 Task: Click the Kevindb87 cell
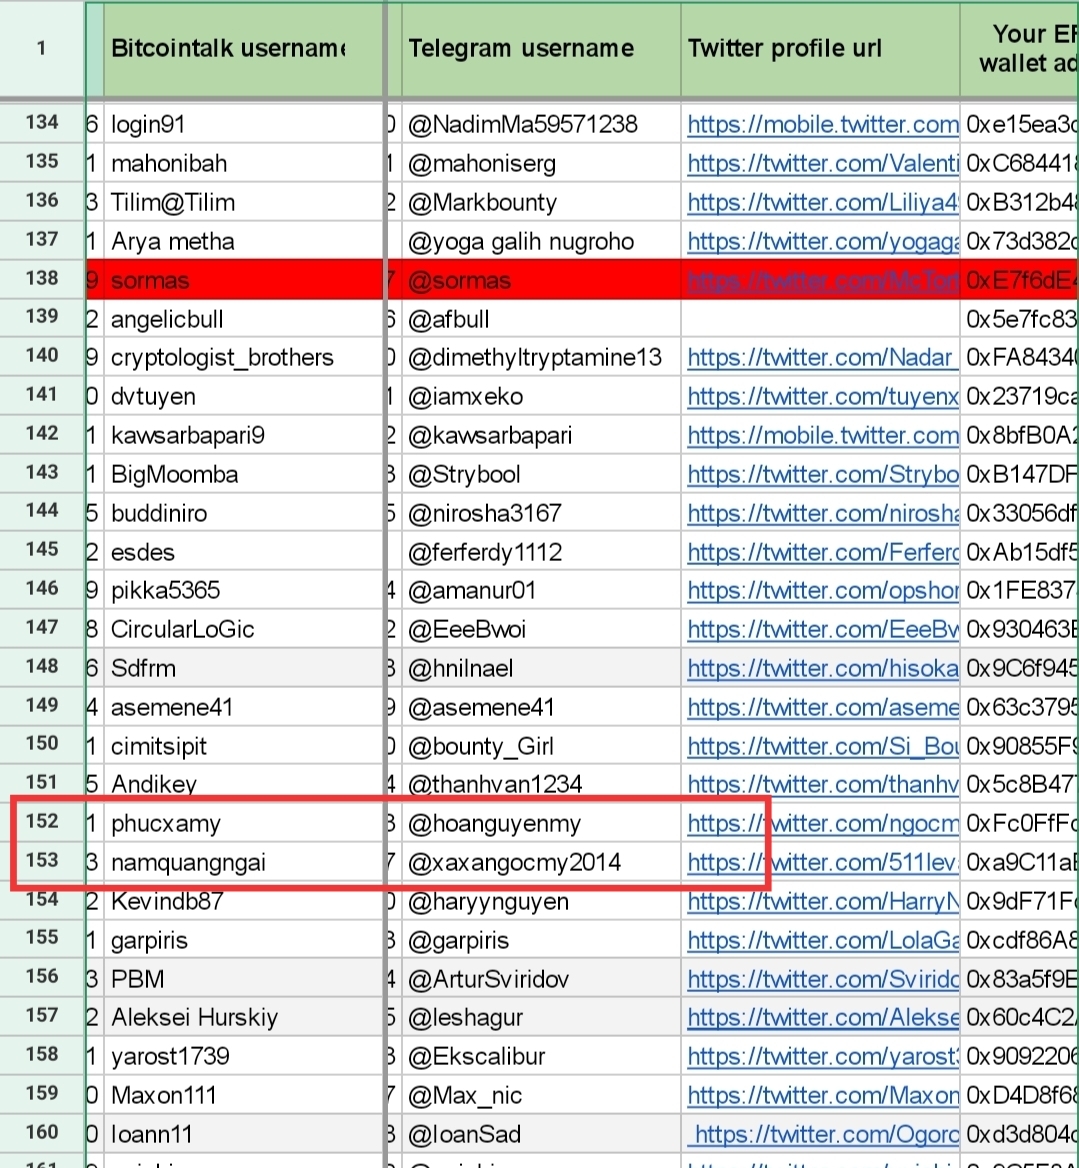click(243, 901)
